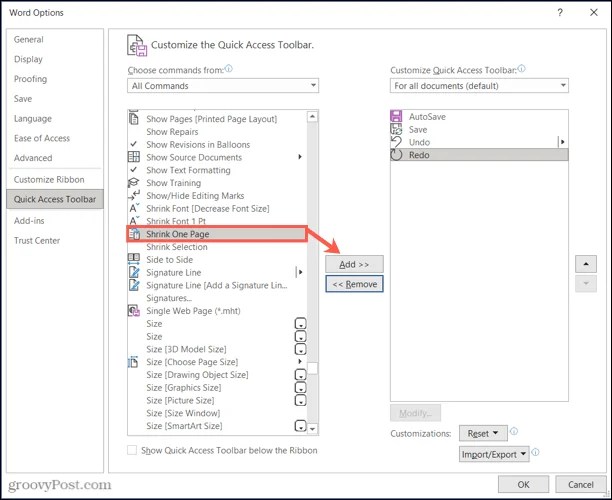Open the Size 3D Model Size dropdown indicator

point(300,349)
